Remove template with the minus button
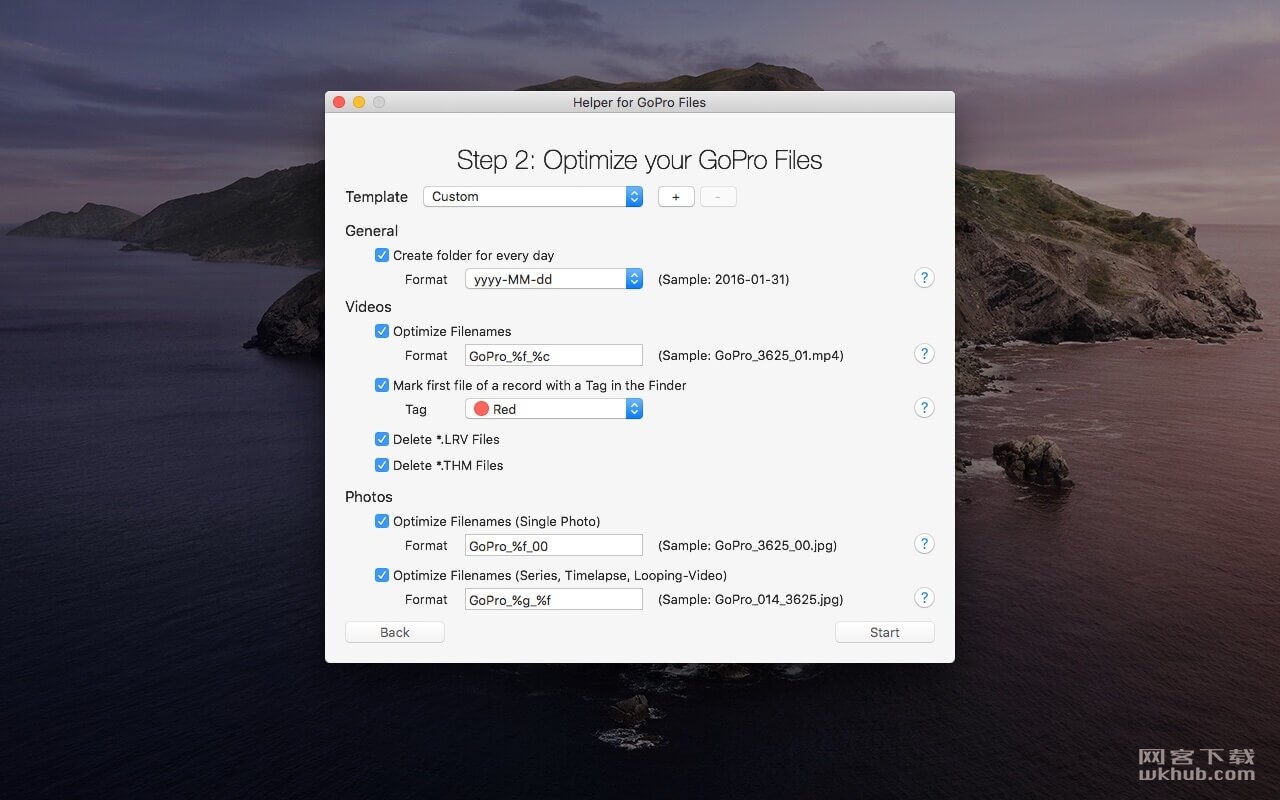Screen dimensions: 1280x800 pyautogui.click(x=718, y=197)
